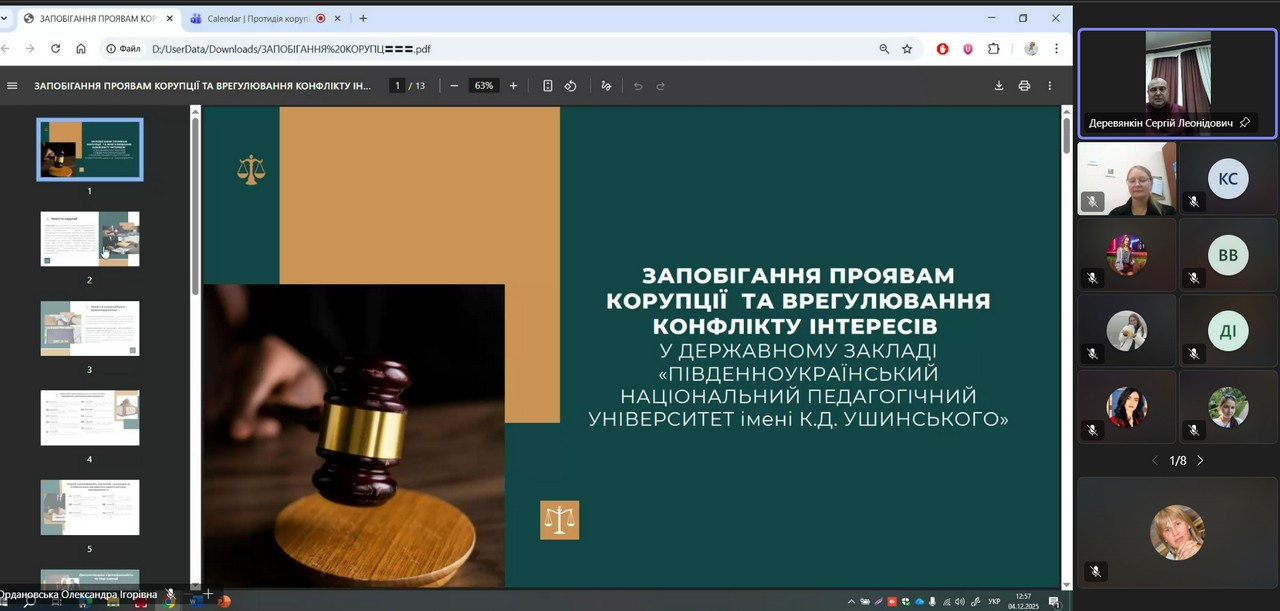1280x611 pixels.
Task: Click muted mic icon on ДІ tile
Action: tap(1194, 354)
